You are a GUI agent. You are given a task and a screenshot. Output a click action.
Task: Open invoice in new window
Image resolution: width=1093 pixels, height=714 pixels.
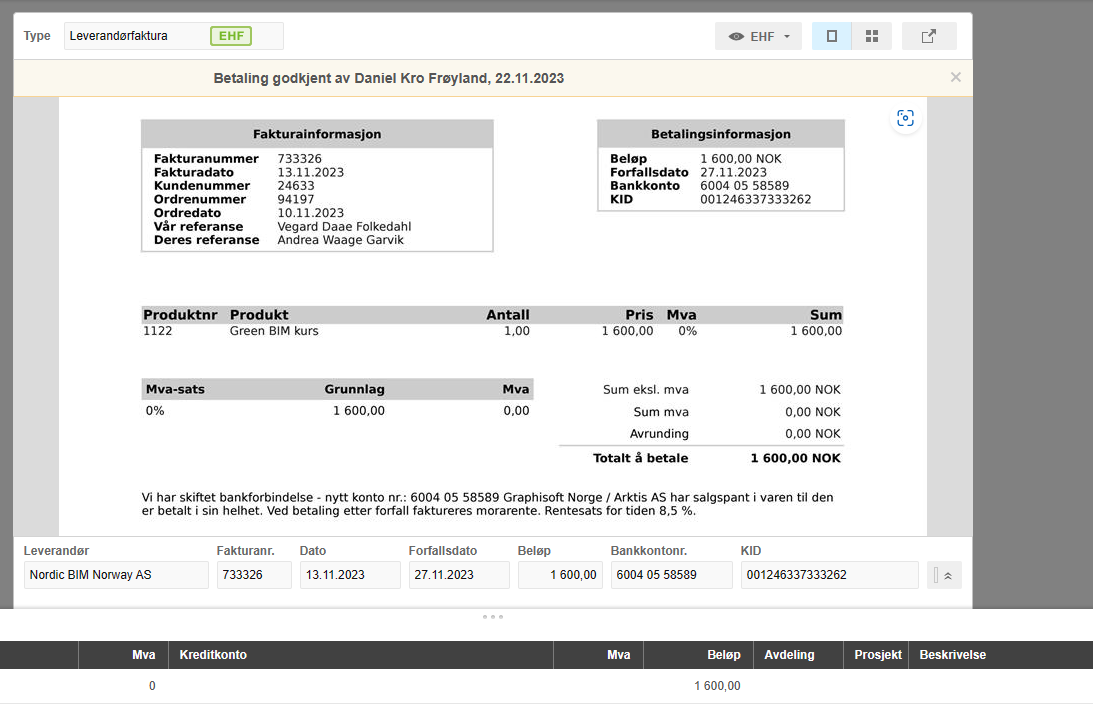929,36
